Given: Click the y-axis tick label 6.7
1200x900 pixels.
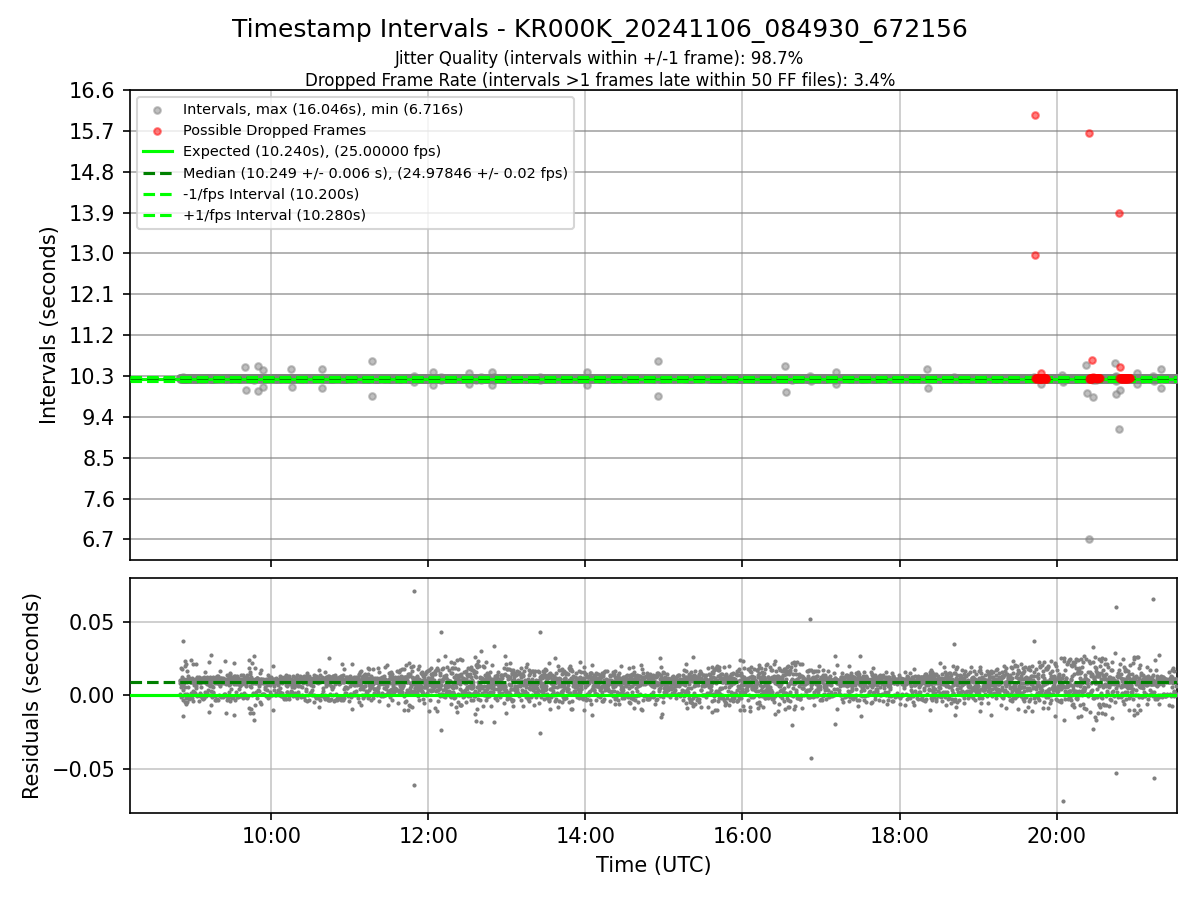Looking at the screenshot, I should 100,540.
